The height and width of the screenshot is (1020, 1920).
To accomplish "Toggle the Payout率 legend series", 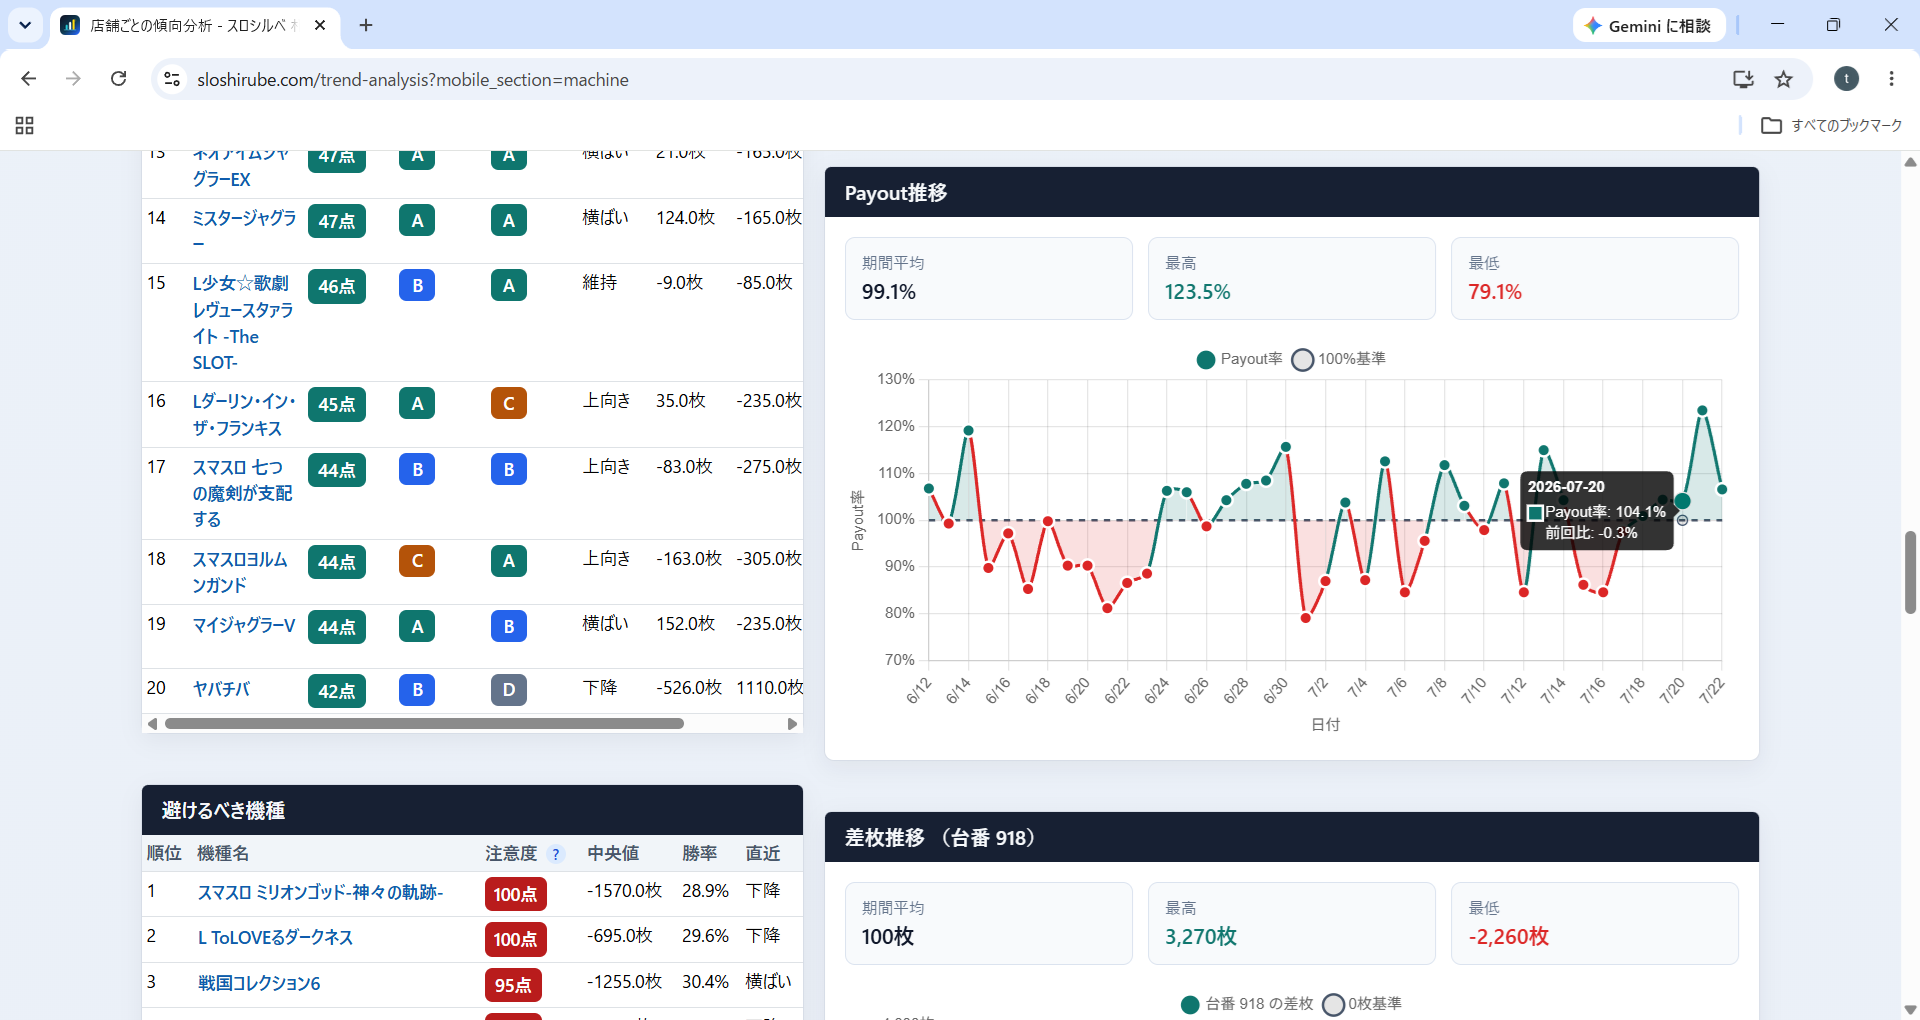I will click(1239, 359).
